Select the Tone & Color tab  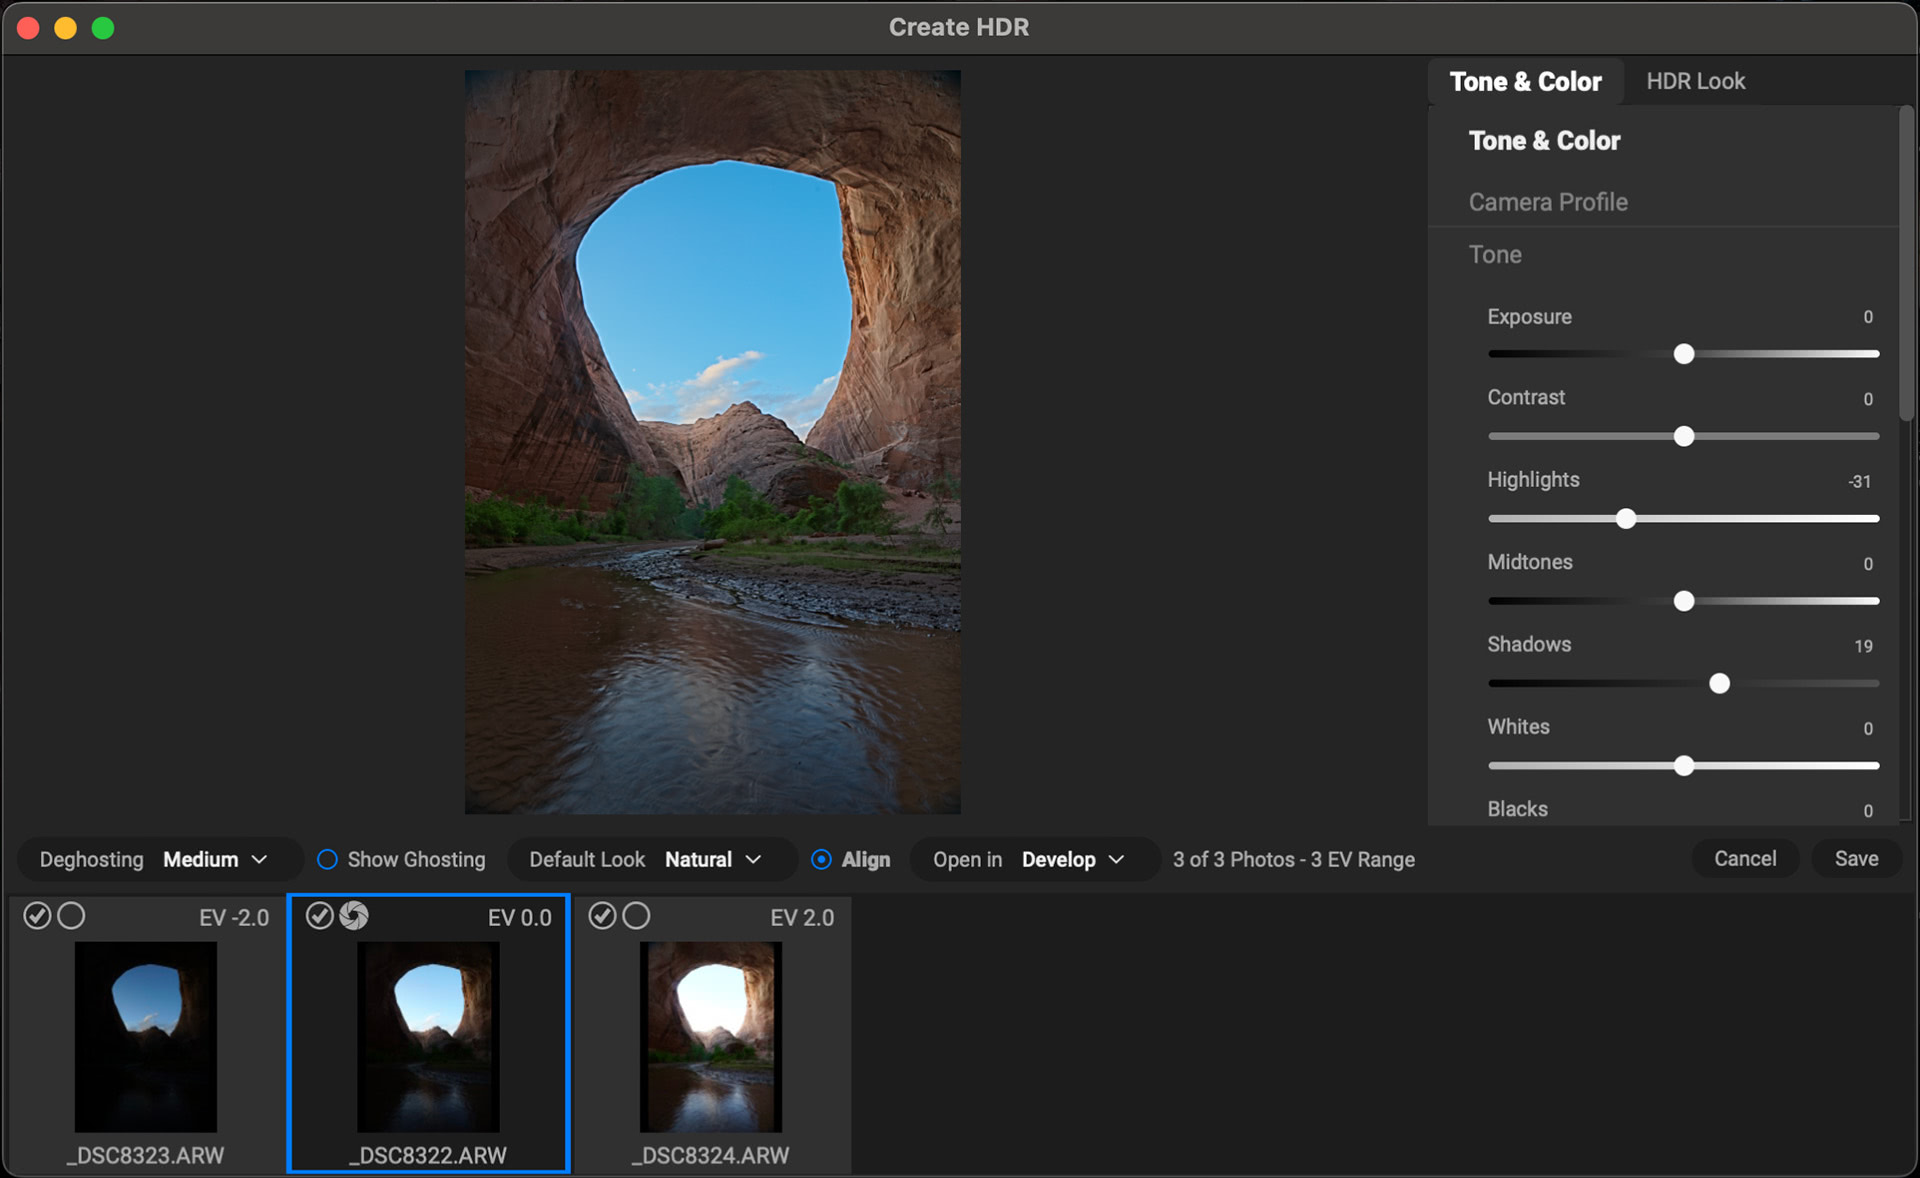coord(1525,81)
